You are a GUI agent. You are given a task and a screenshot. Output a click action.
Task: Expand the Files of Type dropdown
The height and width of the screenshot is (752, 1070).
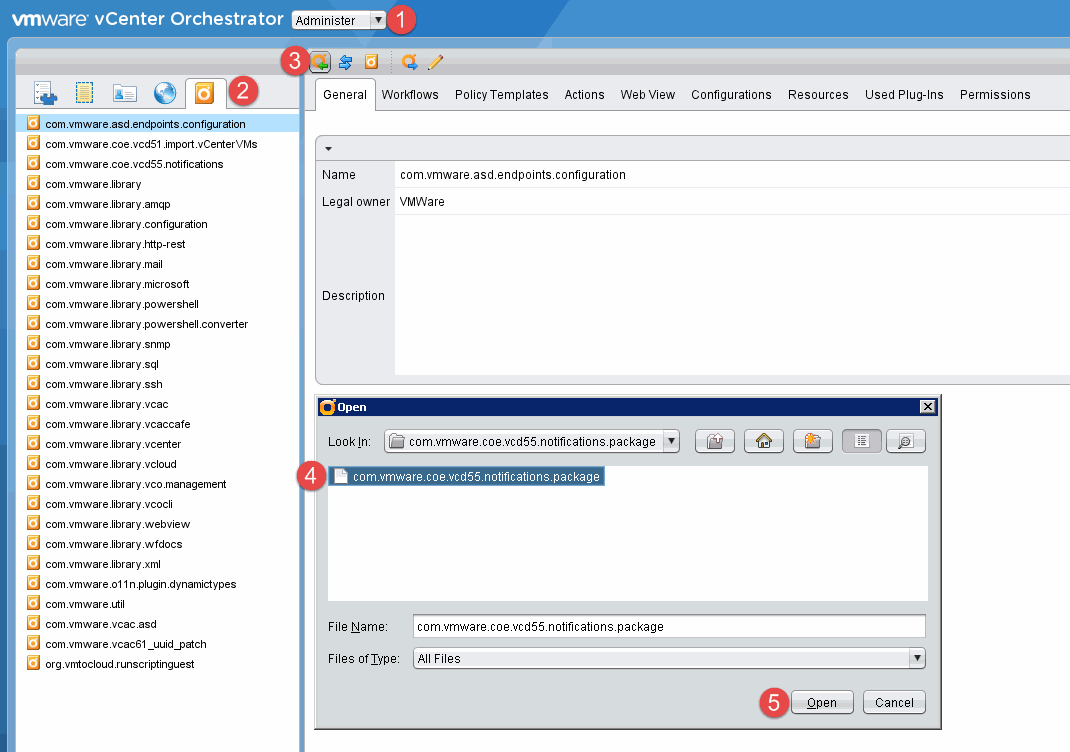click(916, 658)
